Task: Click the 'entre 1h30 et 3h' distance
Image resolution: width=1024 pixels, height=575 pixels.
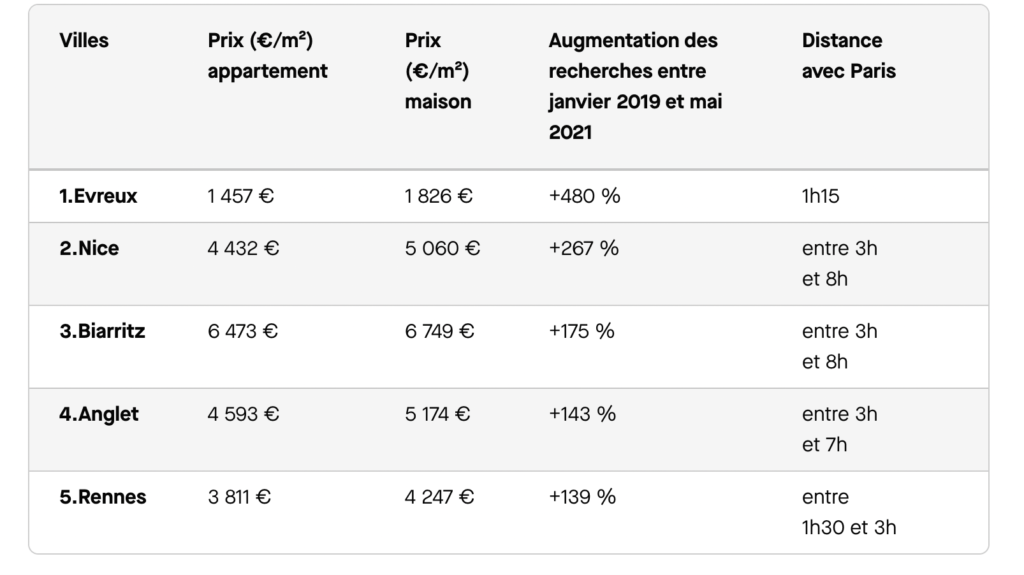Action: click(848, 512)
